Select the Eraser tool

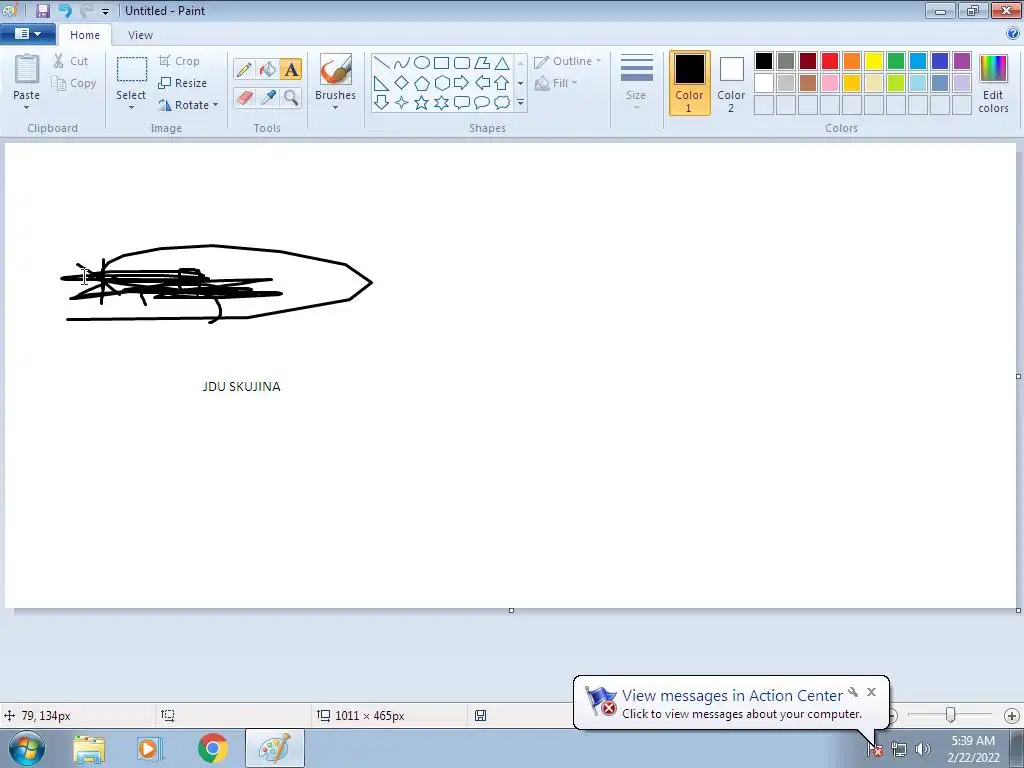pyautogui.click(x=244, y=98)
